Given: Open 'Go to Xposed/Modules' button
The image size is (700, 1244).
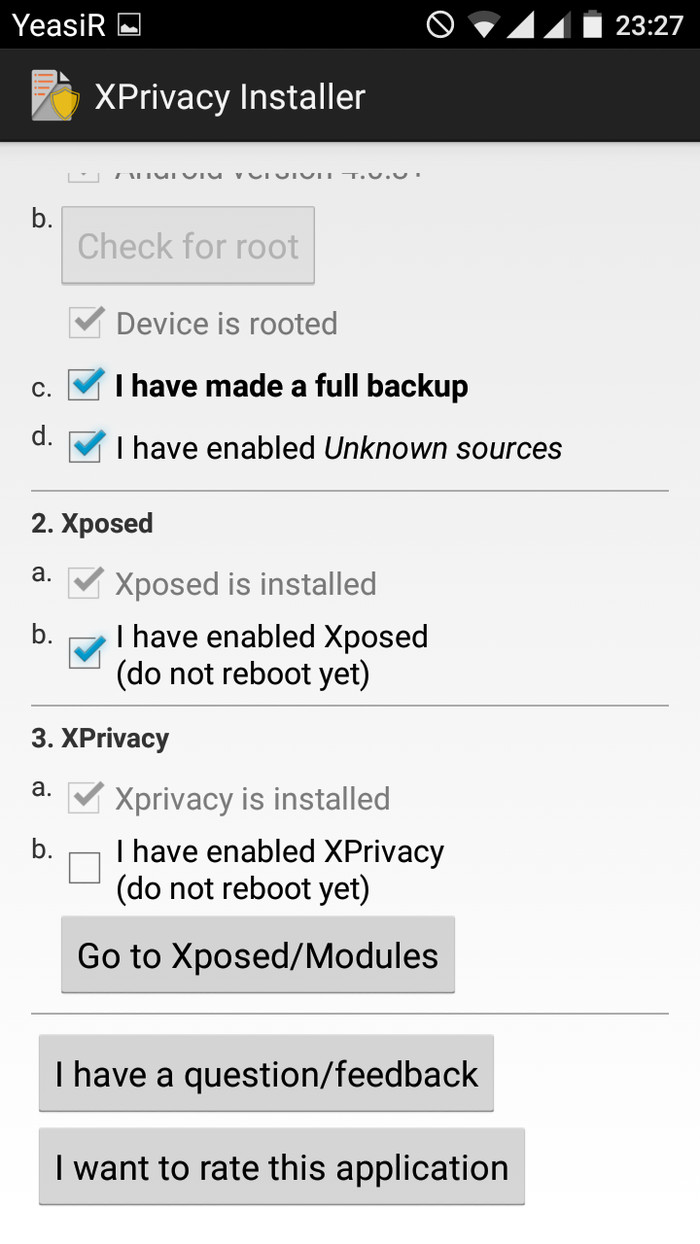Looking at the screenshot, I should (x=258, y=955).
